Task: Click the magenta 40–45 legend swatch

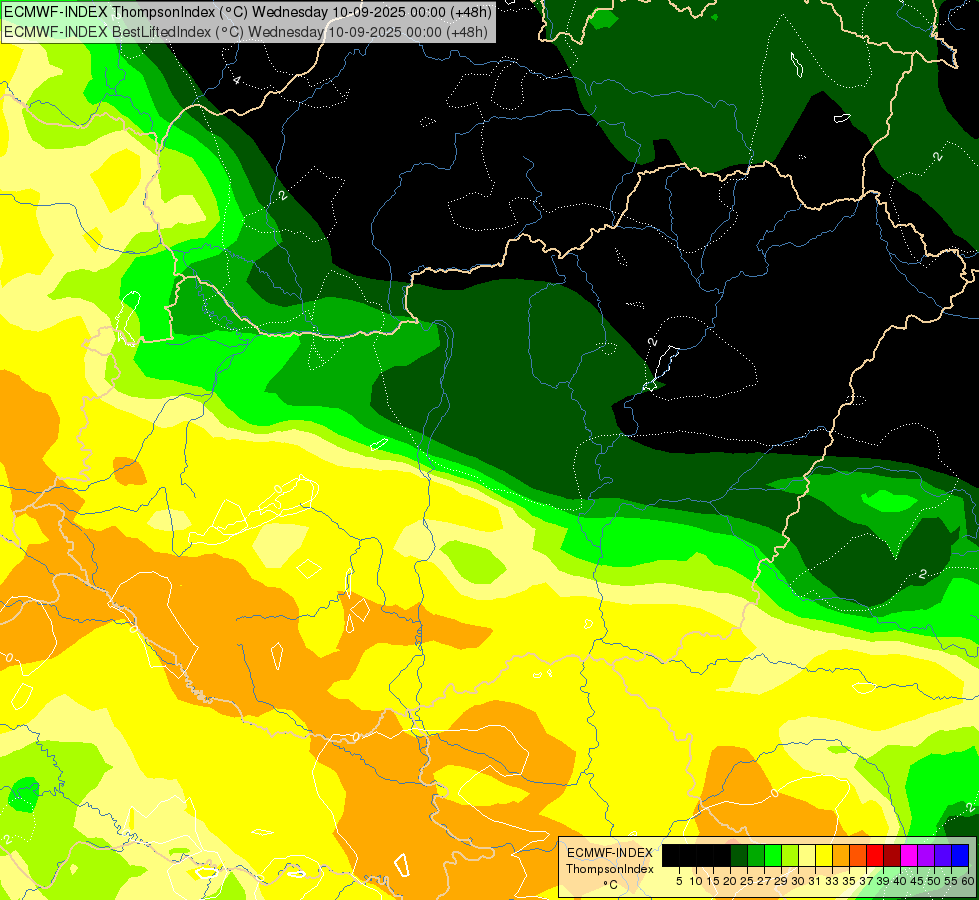Action: click(x=909, y=855)
